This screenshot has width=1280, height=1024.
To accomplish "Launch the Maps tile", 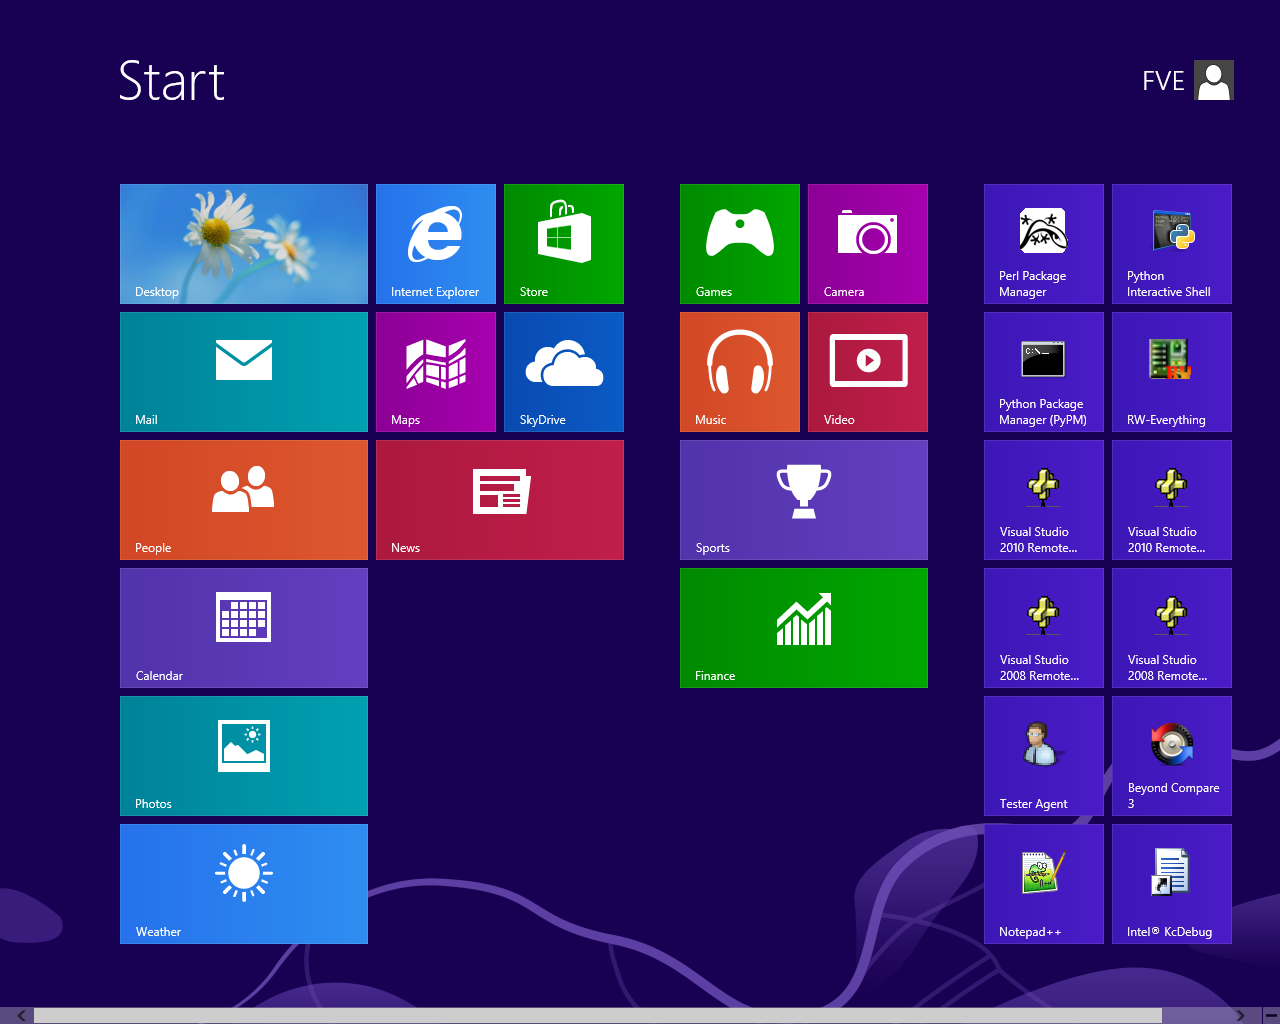I will coord(436,372).
